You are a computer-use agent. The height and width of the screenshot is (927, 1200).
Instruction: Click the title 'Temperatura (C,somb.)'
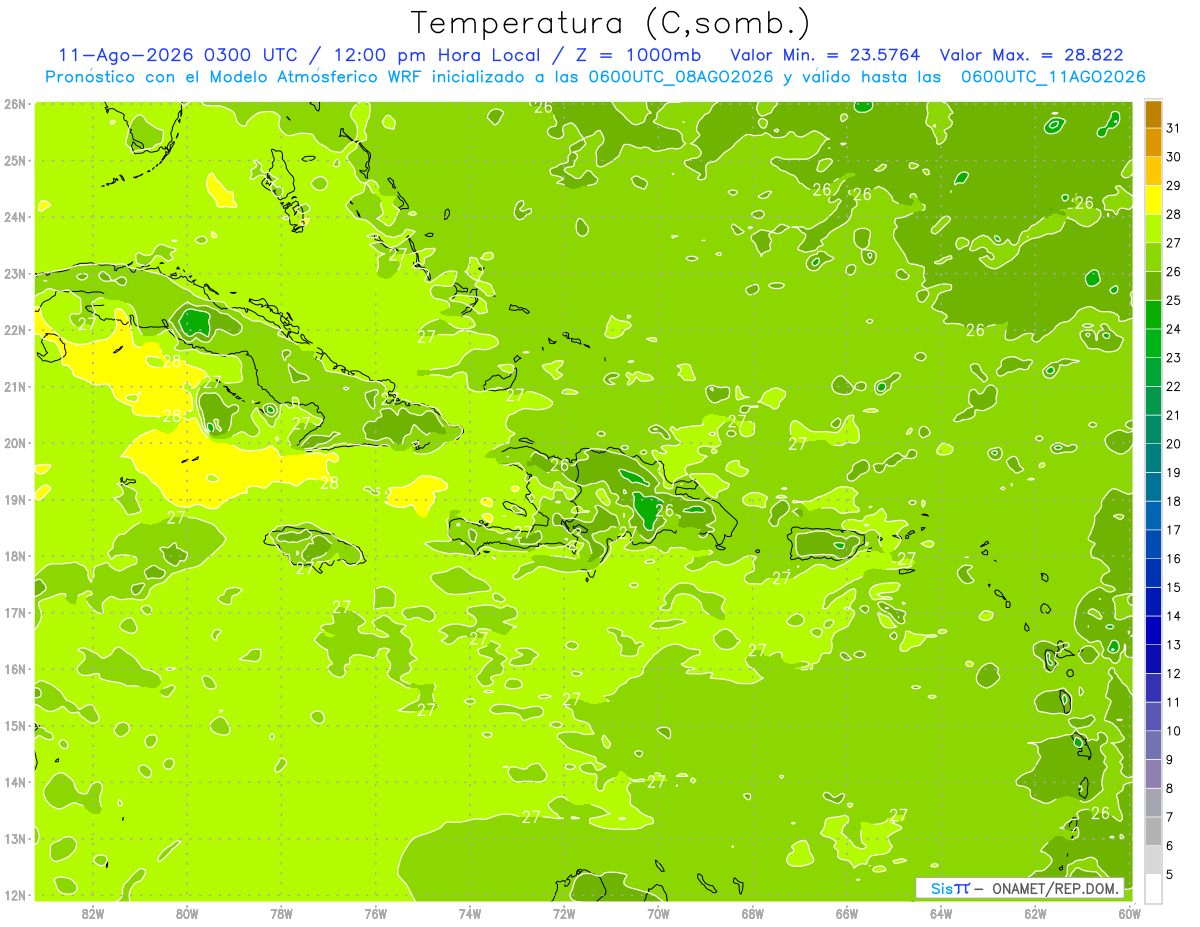point(611,24)
